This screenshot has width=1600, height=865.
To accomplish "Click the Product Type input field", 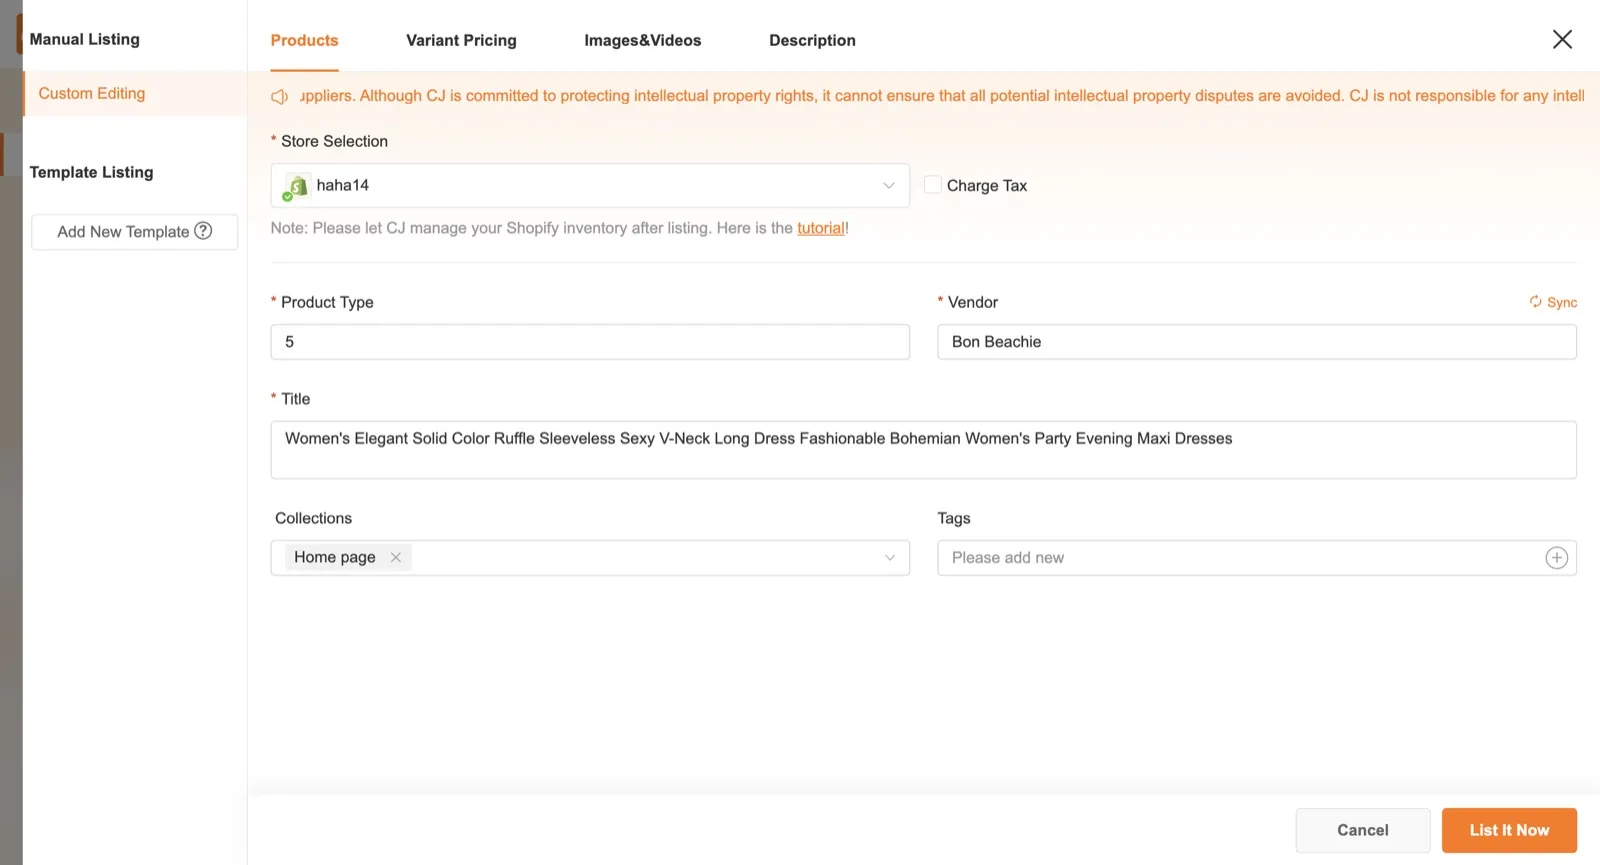I will 590,342.
